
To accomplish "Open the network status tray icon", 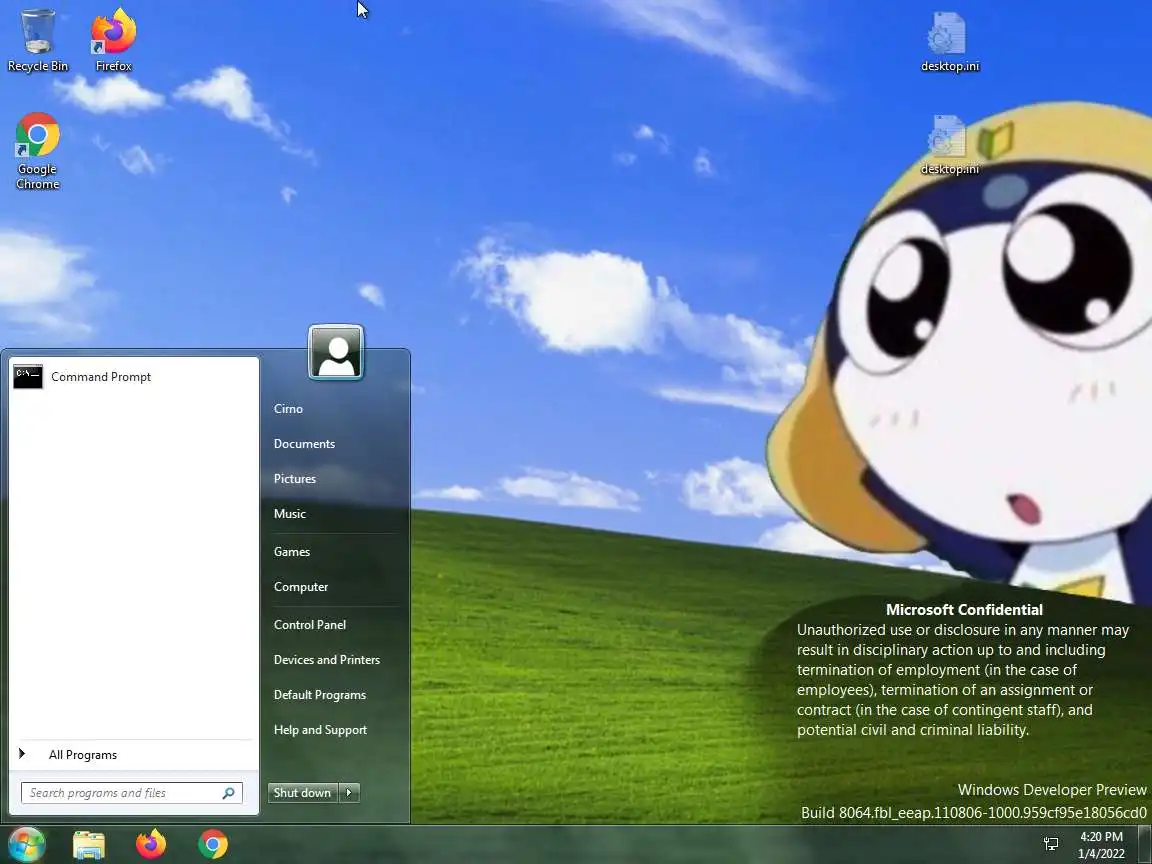I will [x=1051, y=844].
